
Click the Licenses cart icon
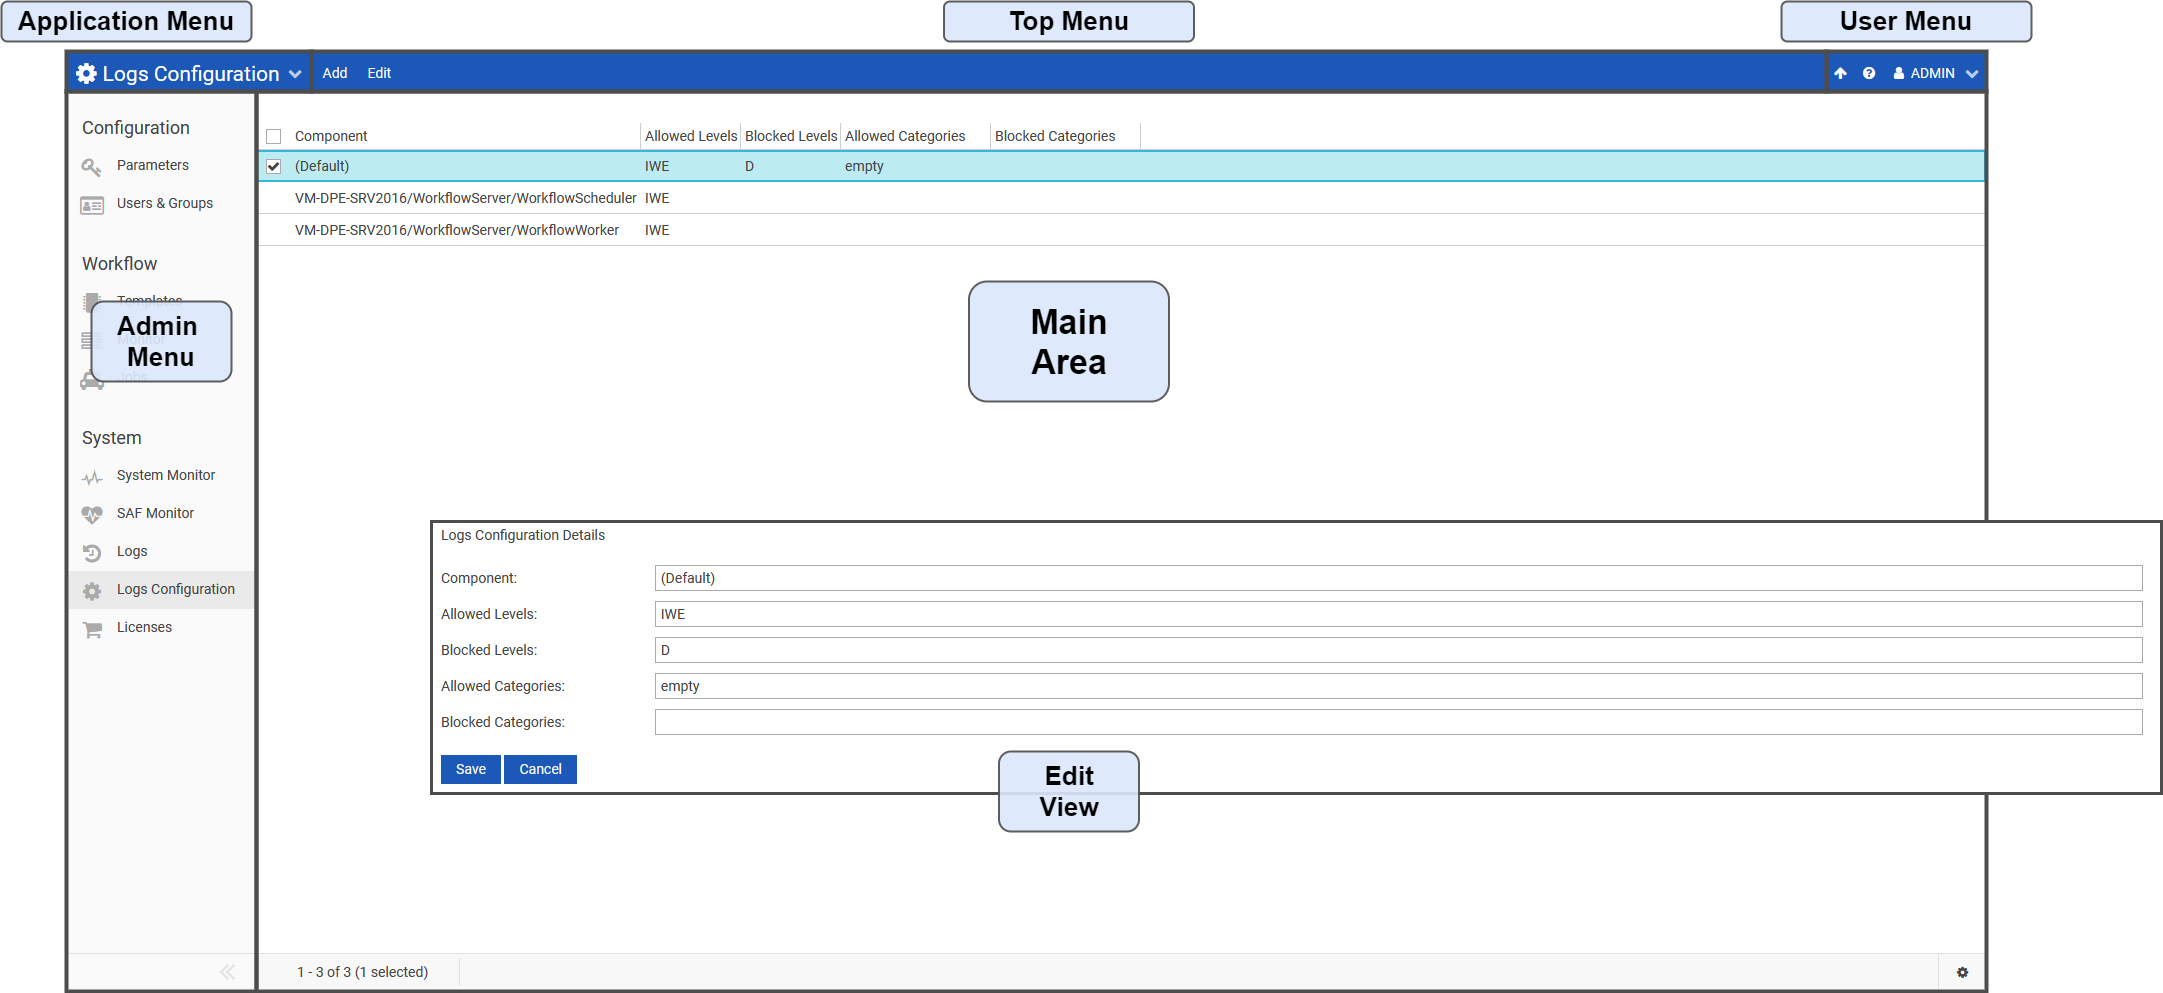click(92, 629)
